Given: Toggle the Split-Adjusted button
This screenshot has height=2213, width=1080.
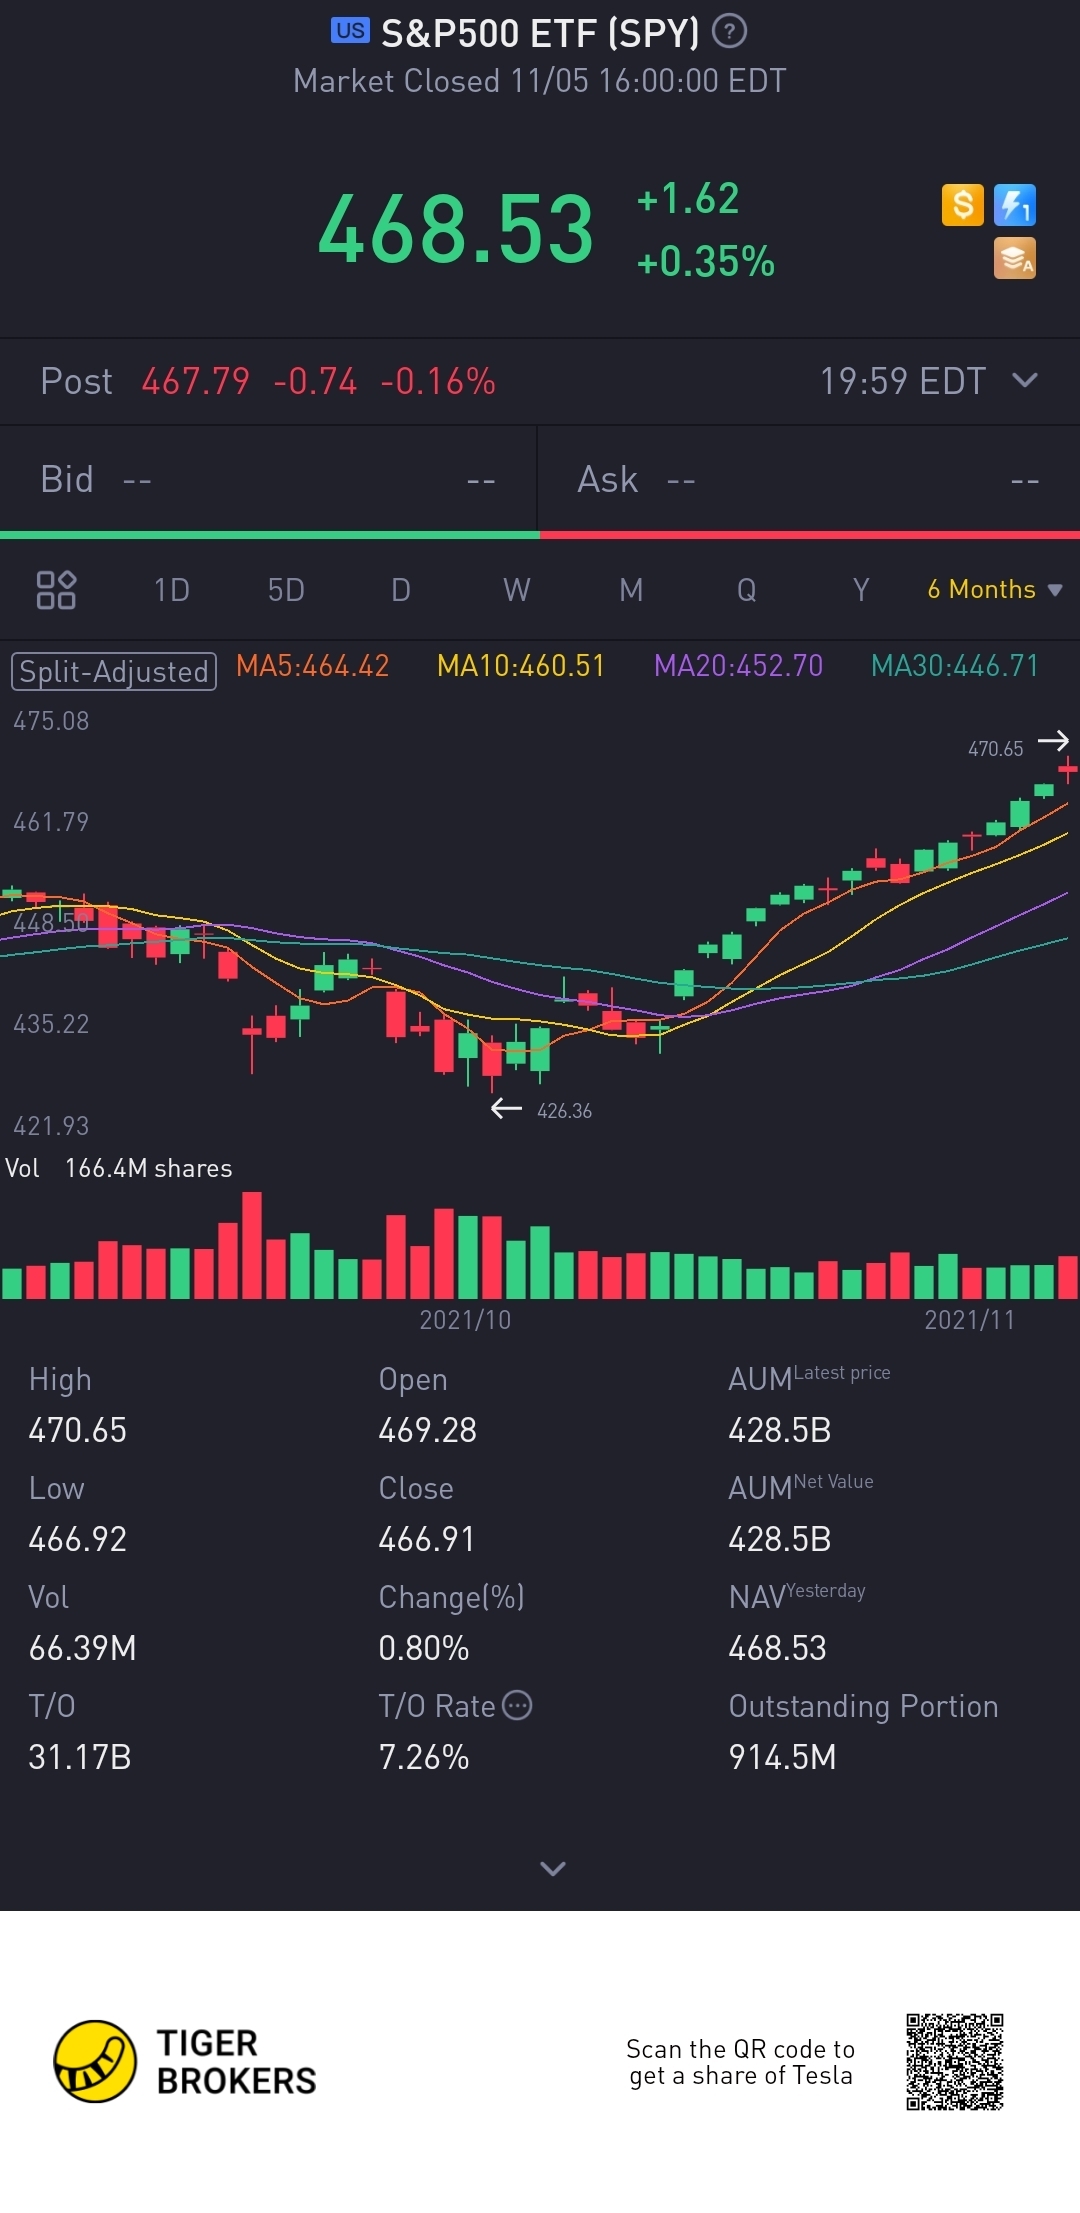Looking at the screenshot, I should tap(114, 671).
